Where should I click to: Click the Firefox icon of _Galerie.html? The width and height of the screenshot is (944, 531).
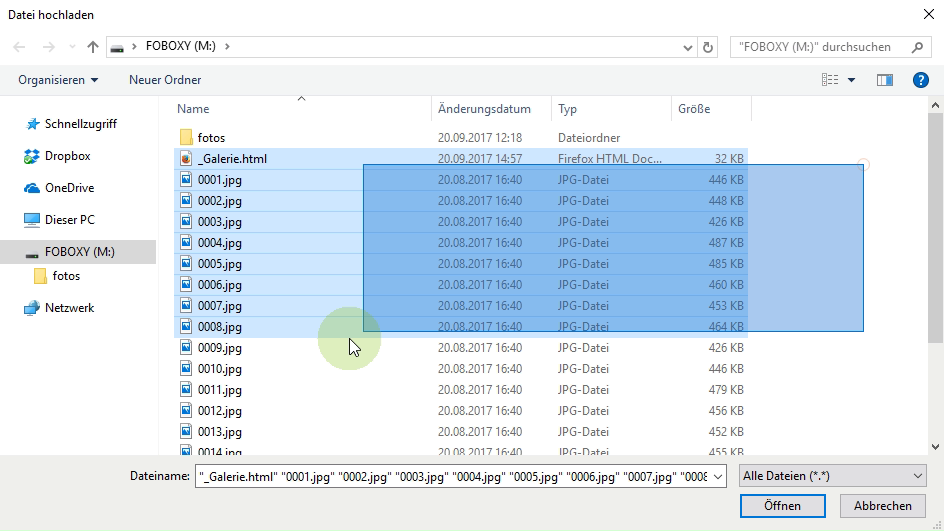click(x=185, y=159)
